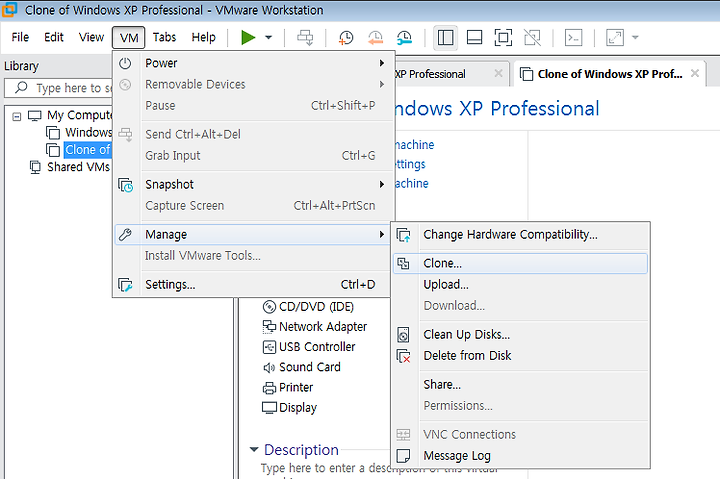Revert to snapshot toolbar icon

pyautogui.click(x=375, y=38)
